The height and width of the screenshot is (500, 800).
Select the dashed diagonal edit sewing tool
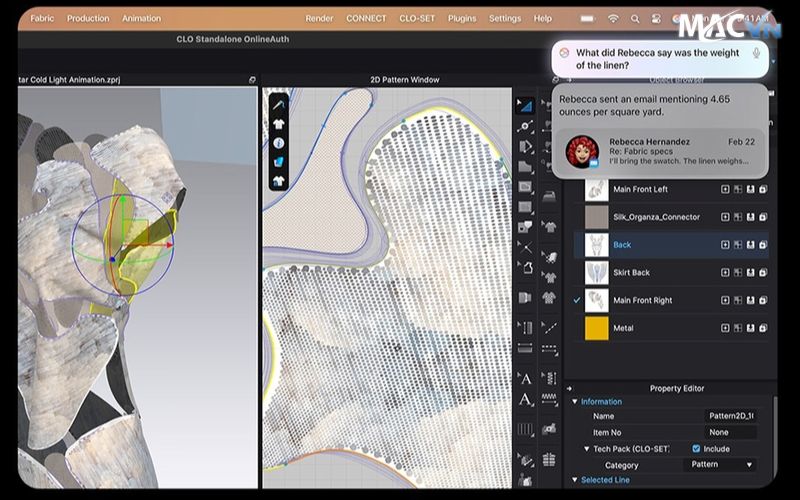pyautogui.click(x=549, y=328)
